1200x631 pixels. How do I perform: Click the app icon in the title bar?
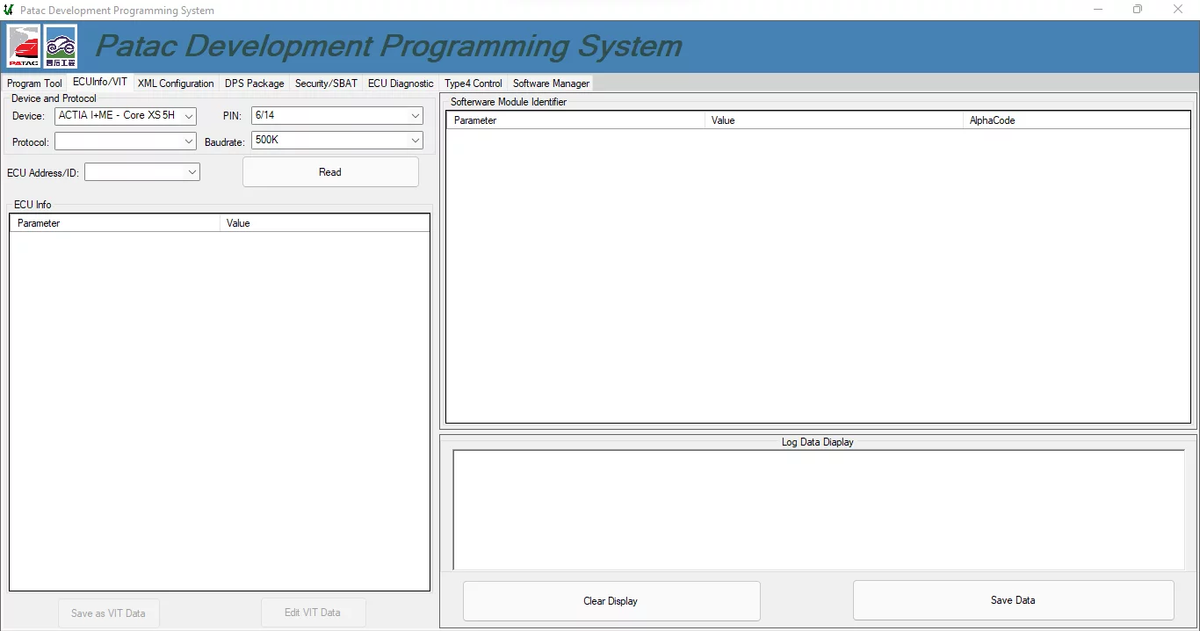click(9, 9)
